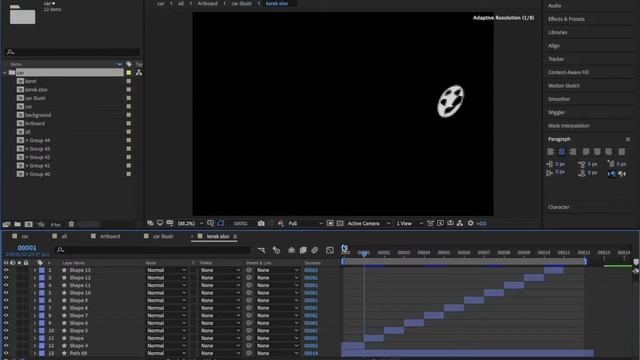The width and height of the screenshot is (640, 360).
Task: Expand the Shape 10 layer properties
Action: click(35, 293)
